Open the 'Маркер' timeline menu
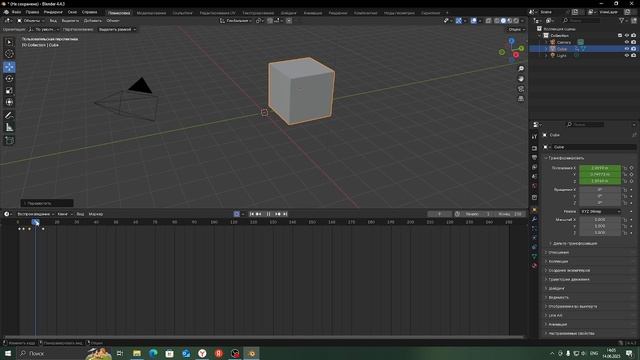The height and width of the screenshot is (360, 640). click(x=96, y=214)
